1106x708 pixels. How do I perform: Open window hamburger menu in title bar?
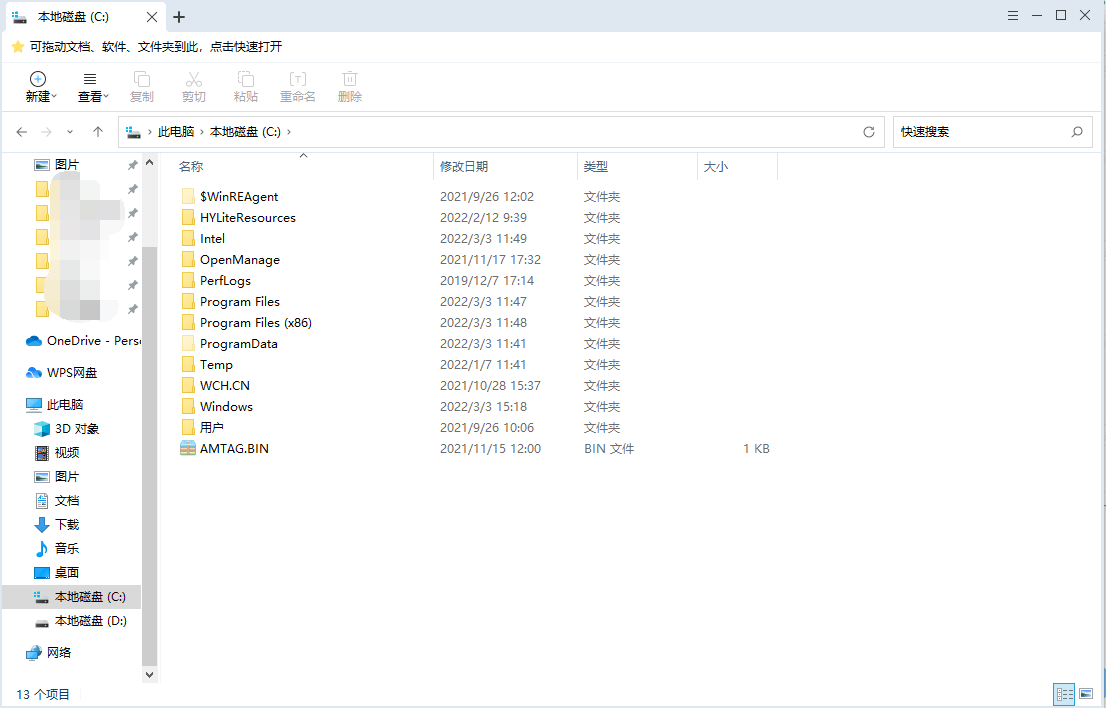[x=1013, y=15]
